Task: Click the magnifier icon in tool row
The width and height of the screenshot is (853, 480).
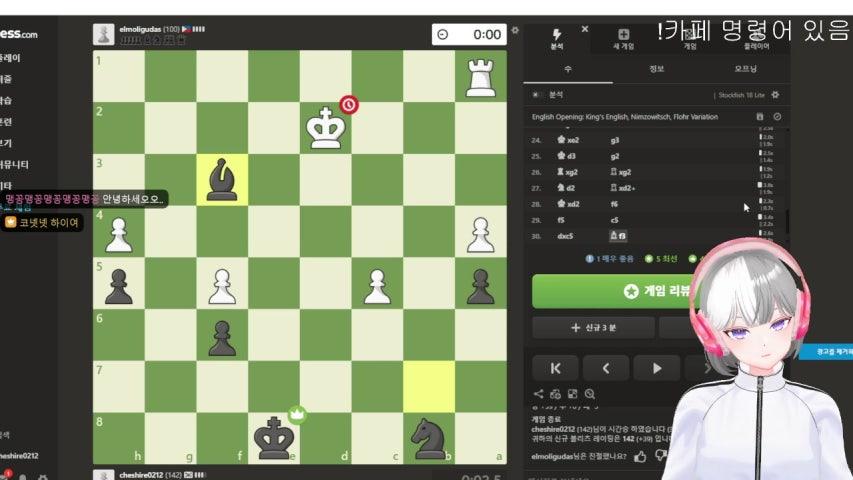Action: pos(590,393)
